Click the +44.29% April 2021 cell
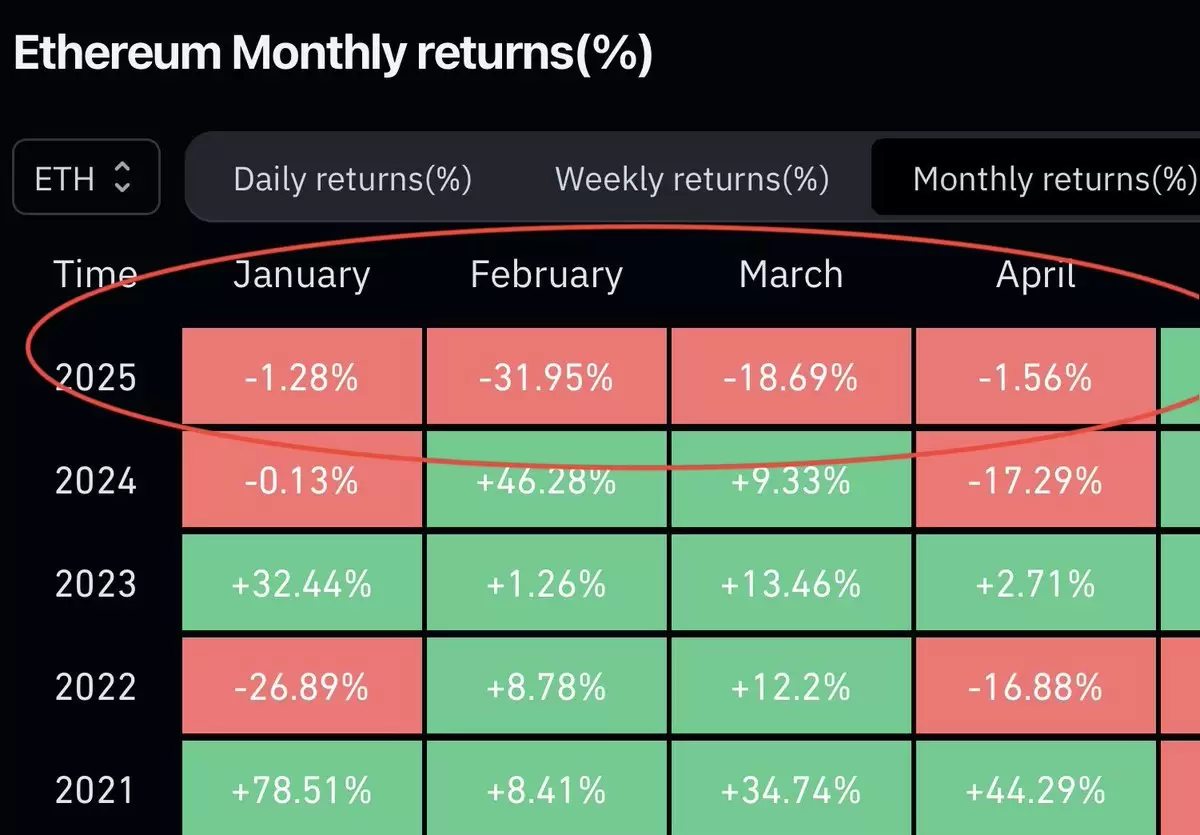Screen dimensions: 1200x835 tap(1036, 788)
